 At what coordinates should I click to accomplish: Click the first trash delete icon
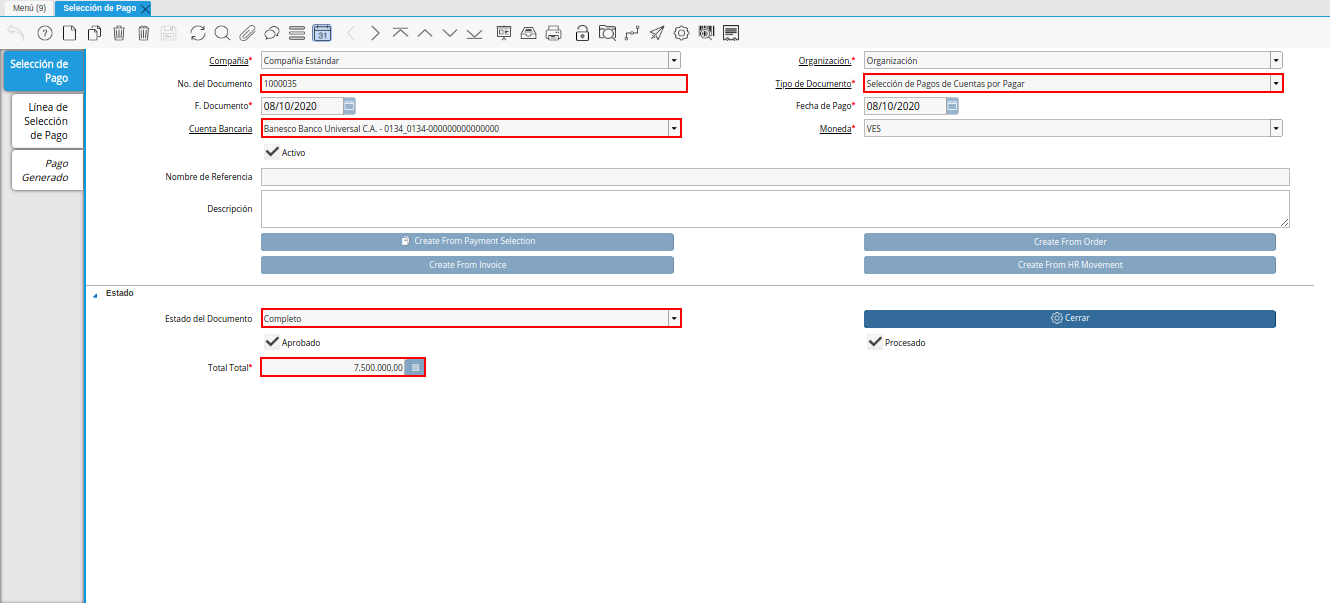pos(119,33)
